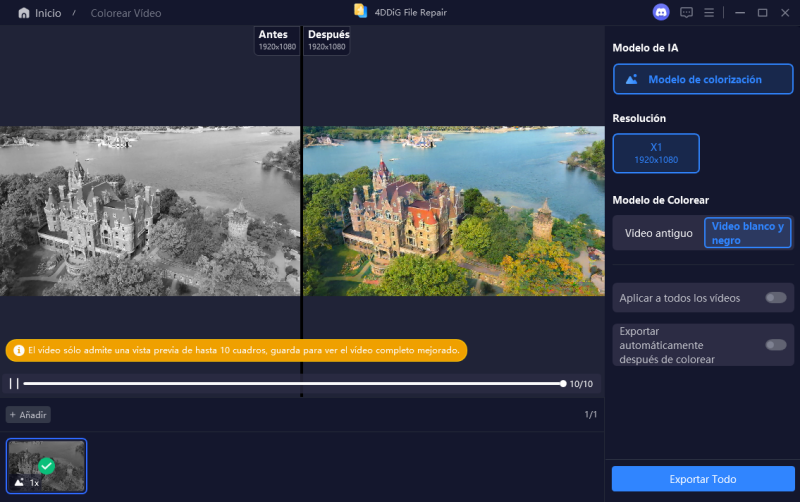Viewport: 800px width, 502px height.
Task: Select the Vídeo blanco y negro option
Action: pyautogui.click(x=747, y=233)
